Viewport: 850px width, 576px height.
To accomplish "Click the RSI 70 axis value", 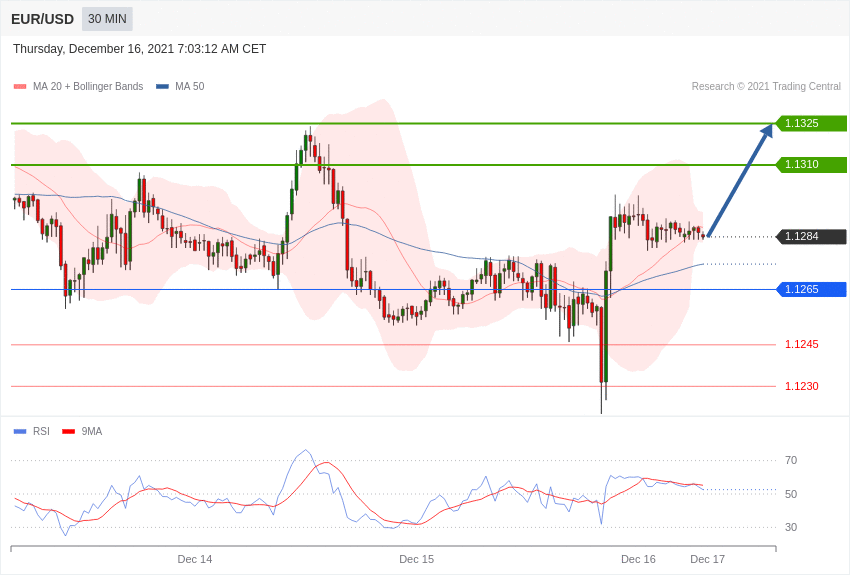I will [791, 460].
